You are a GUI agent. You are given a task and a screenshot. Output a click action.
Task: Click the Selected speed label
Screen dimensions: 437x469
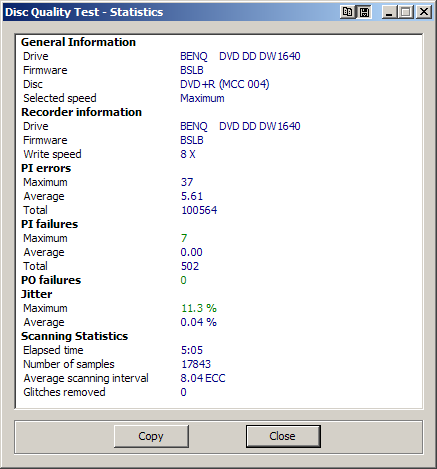click(60, 98)
